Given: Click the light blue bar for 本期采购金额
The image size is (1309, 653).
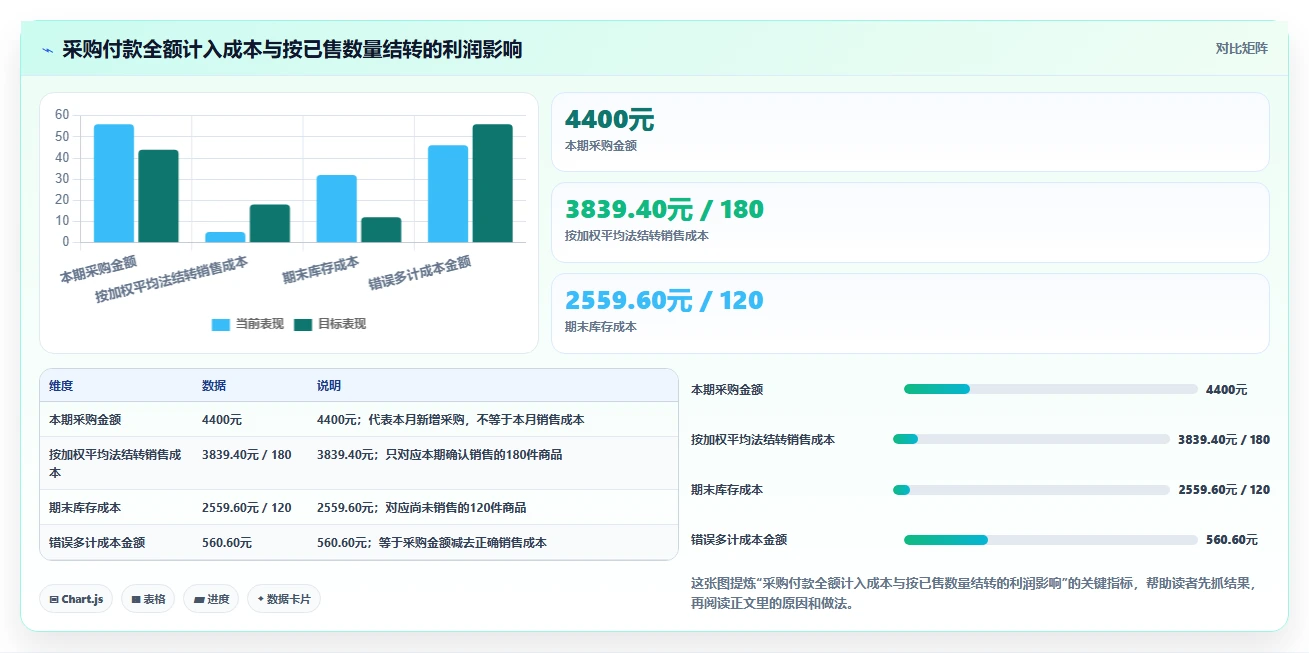Looking at the screenshot, I should [x=114, y=183].
